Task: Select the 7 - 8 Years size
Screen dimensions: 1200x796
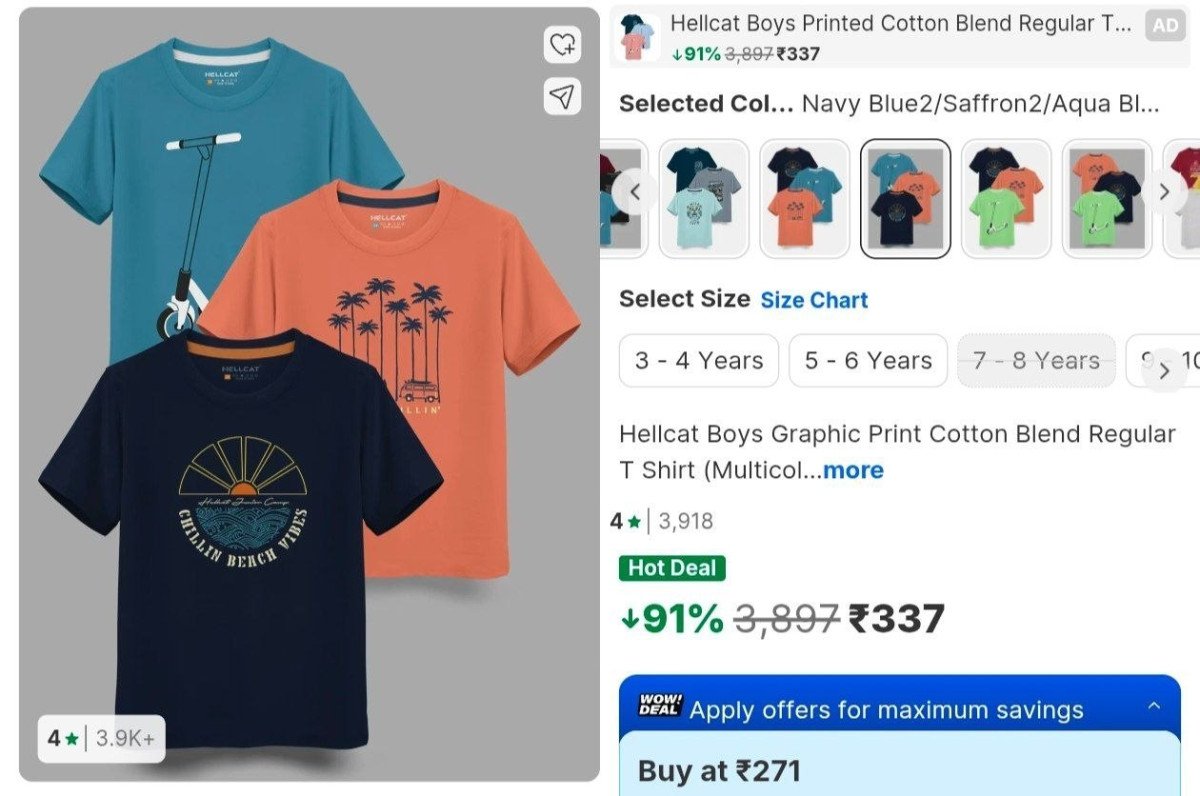Action: pos(1036,361)
